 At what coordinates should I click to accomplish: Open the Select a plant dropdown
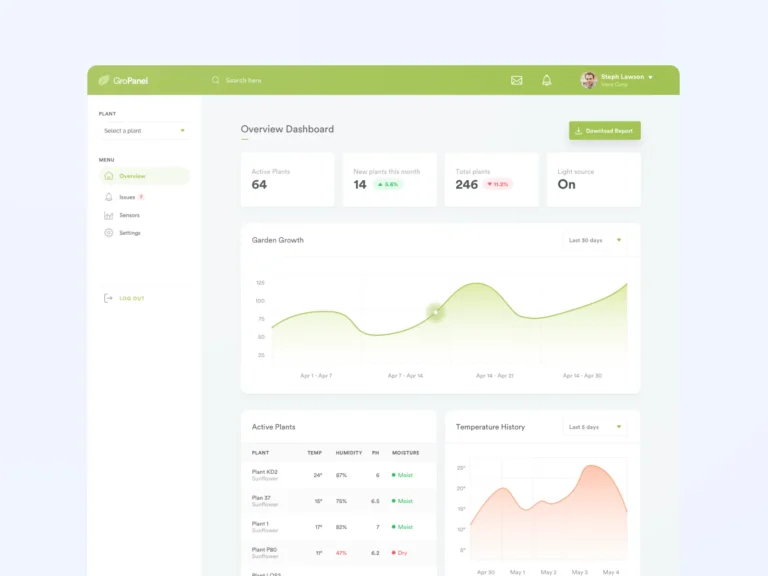click(x=144, y=131)
